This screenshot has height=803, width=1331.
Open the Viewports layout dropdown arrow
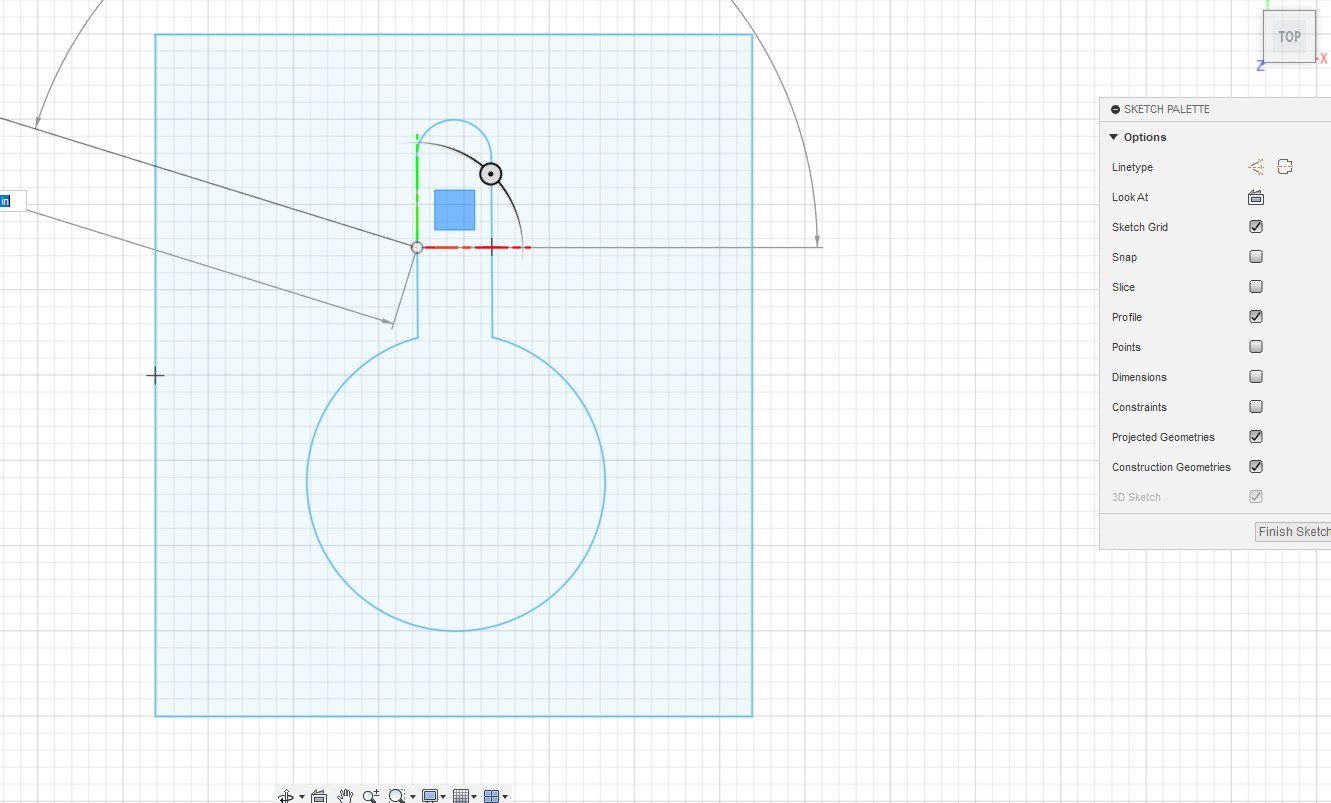[505, 797]
